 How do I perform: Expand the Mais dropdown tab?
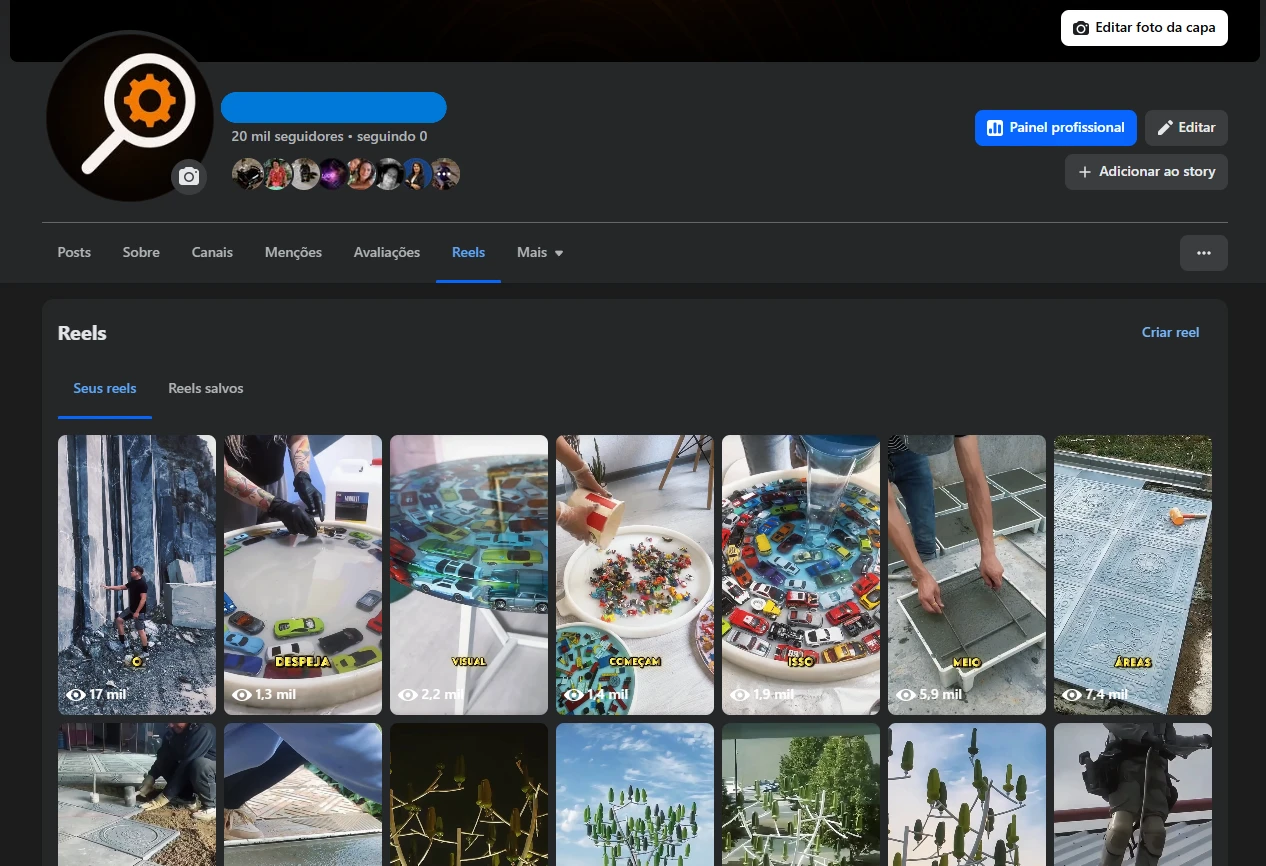[x=540, y=253]
